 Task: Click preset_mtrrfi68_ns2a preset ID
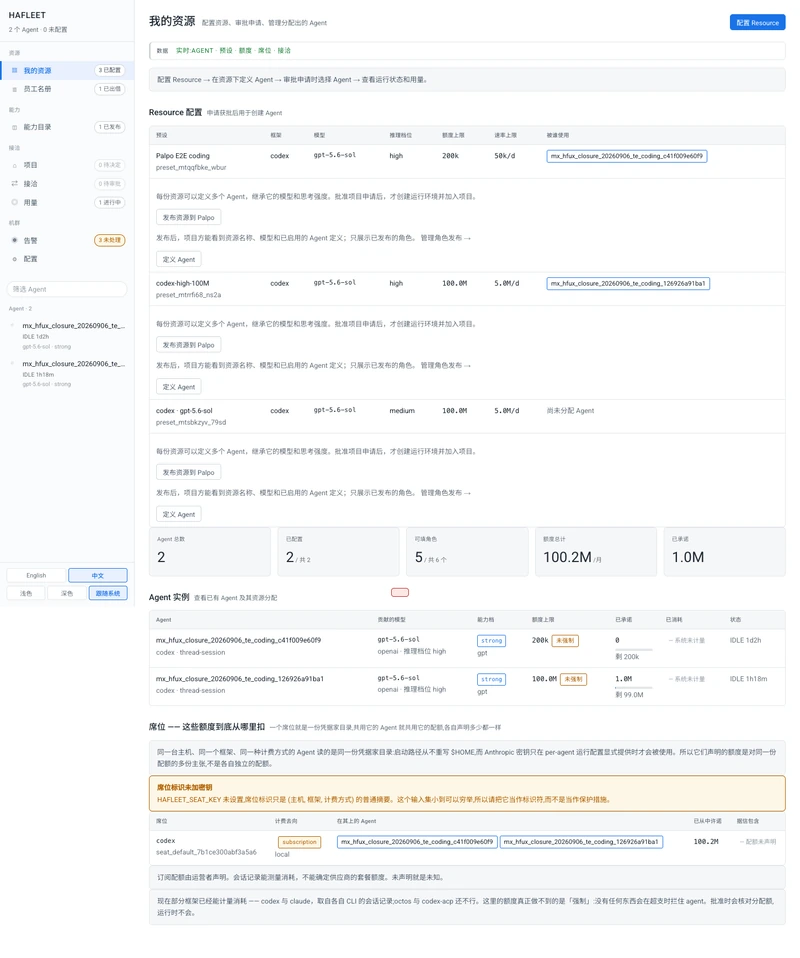click(x=188, y=295)
